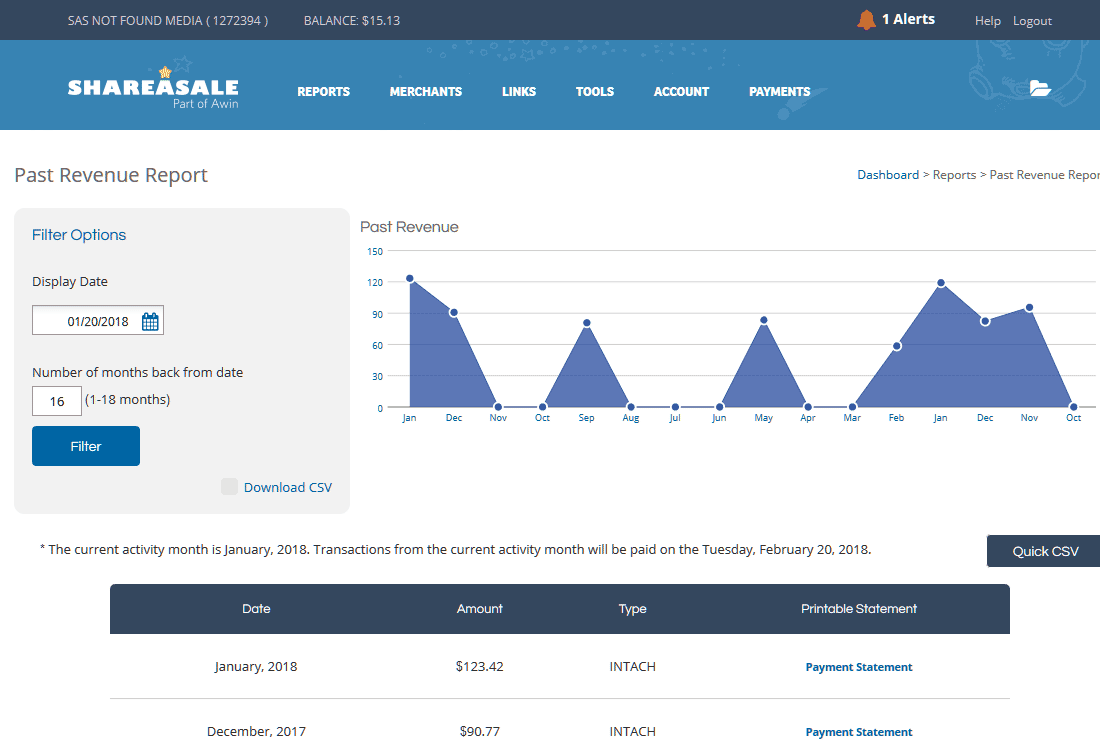Click the SAS NOT FOUND MEDIA account text

[x=168, y=20]
